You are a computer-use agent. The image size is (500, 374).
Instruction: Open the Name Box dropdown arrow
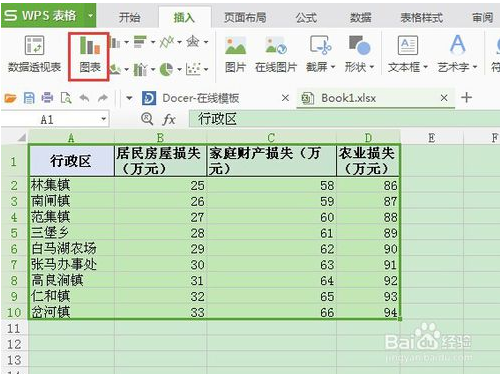[104, 119]
